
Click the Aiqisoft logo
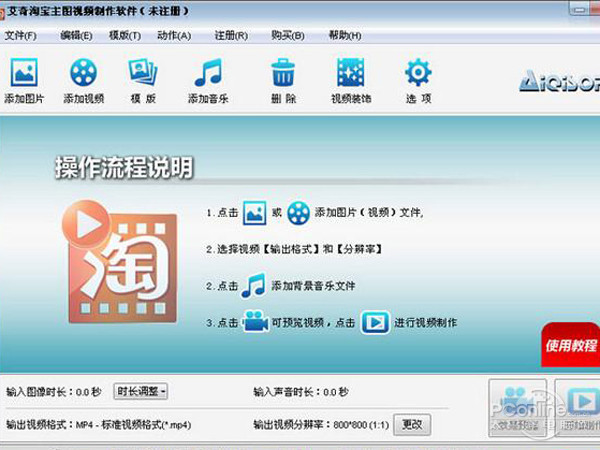point(559,82)
